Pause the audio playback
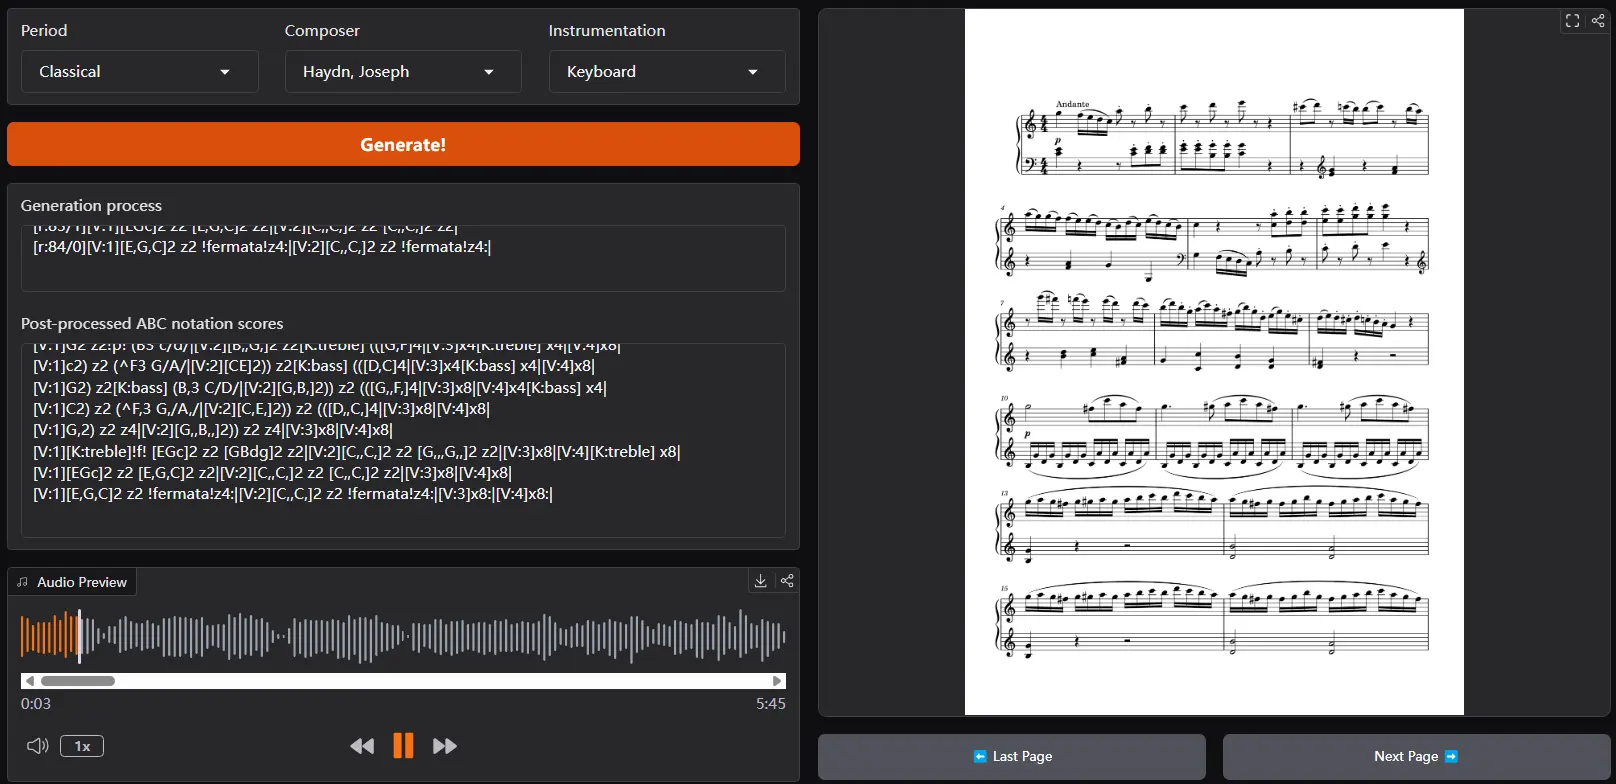The image size is (1616, 784). [x=403, y=746]
